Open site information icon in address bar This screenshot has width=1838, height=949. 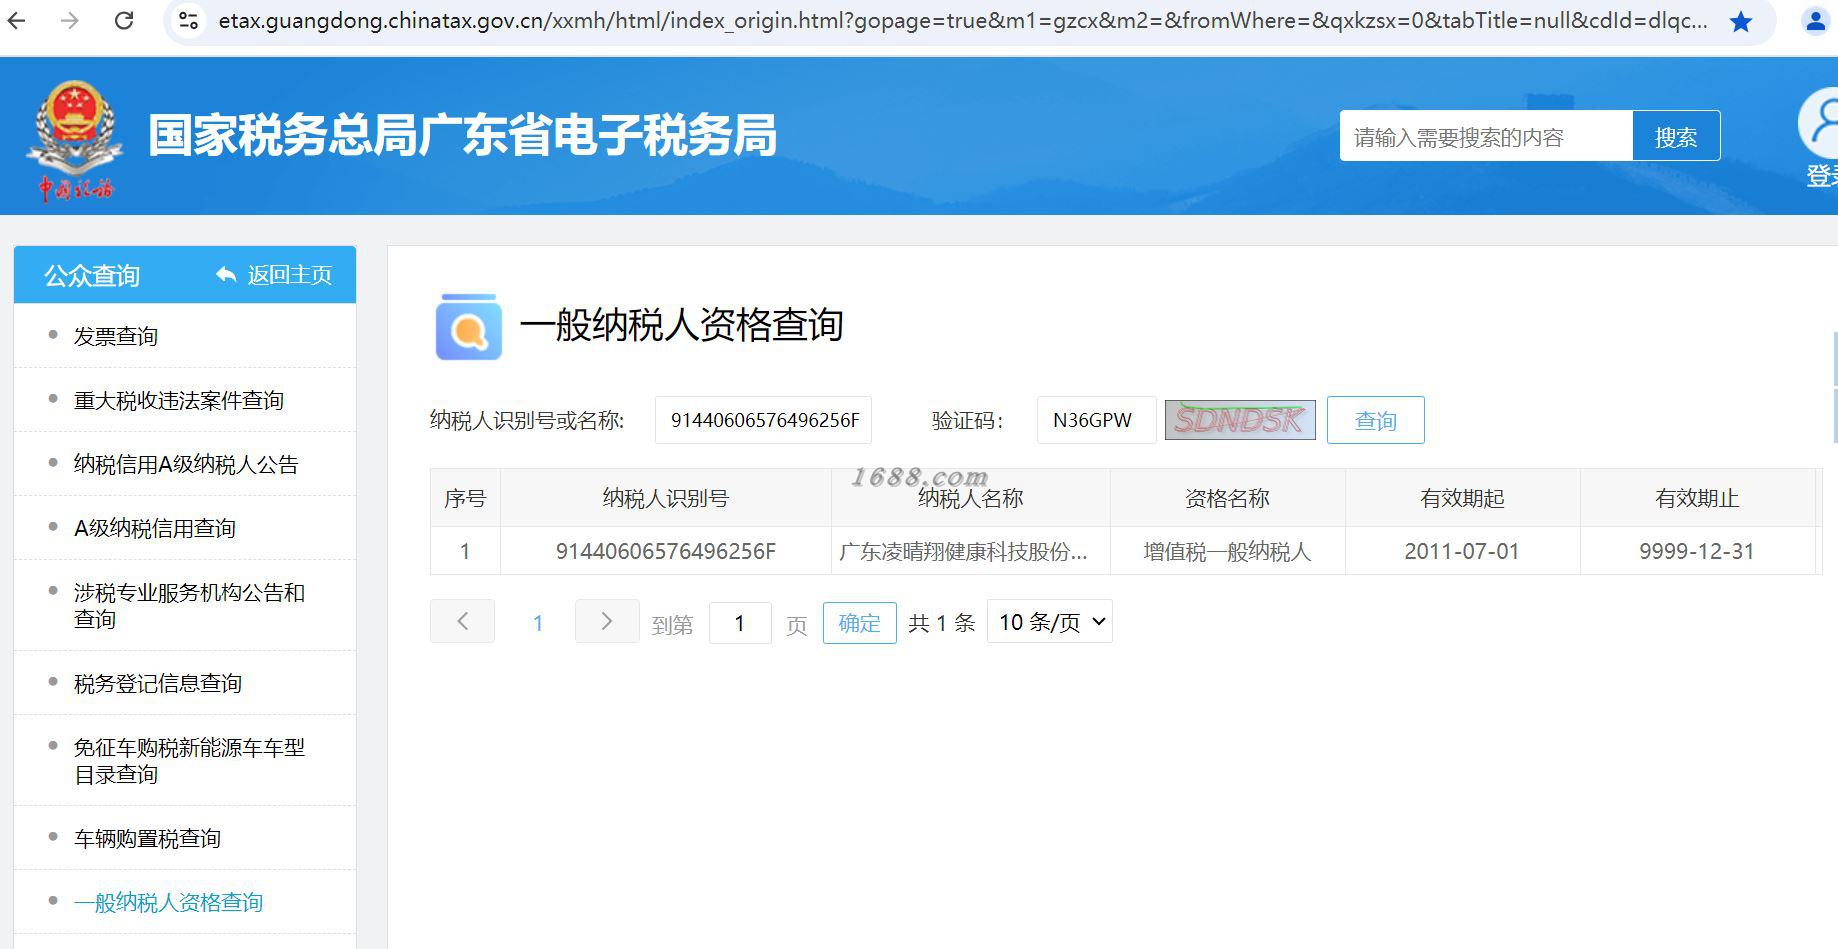click(x=188, y=20)
